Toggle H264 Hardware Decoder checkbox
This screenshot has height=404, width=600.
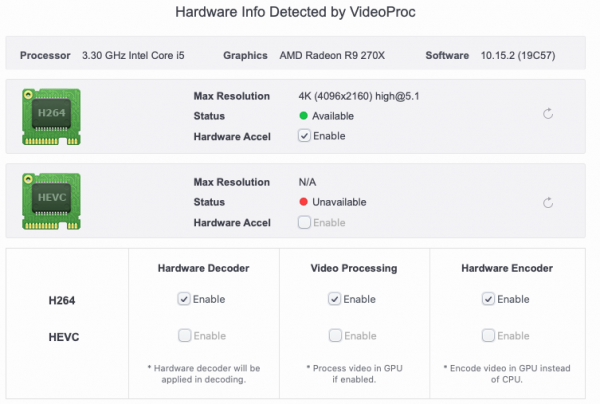click(x=184, y=299)
